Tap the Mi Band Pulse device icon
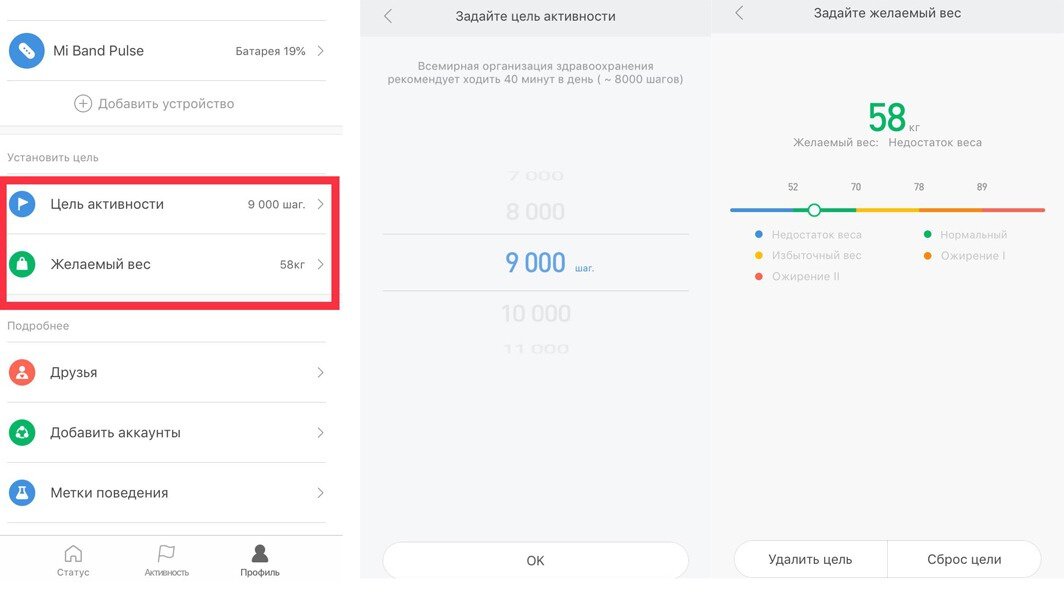 click(26, 51)
